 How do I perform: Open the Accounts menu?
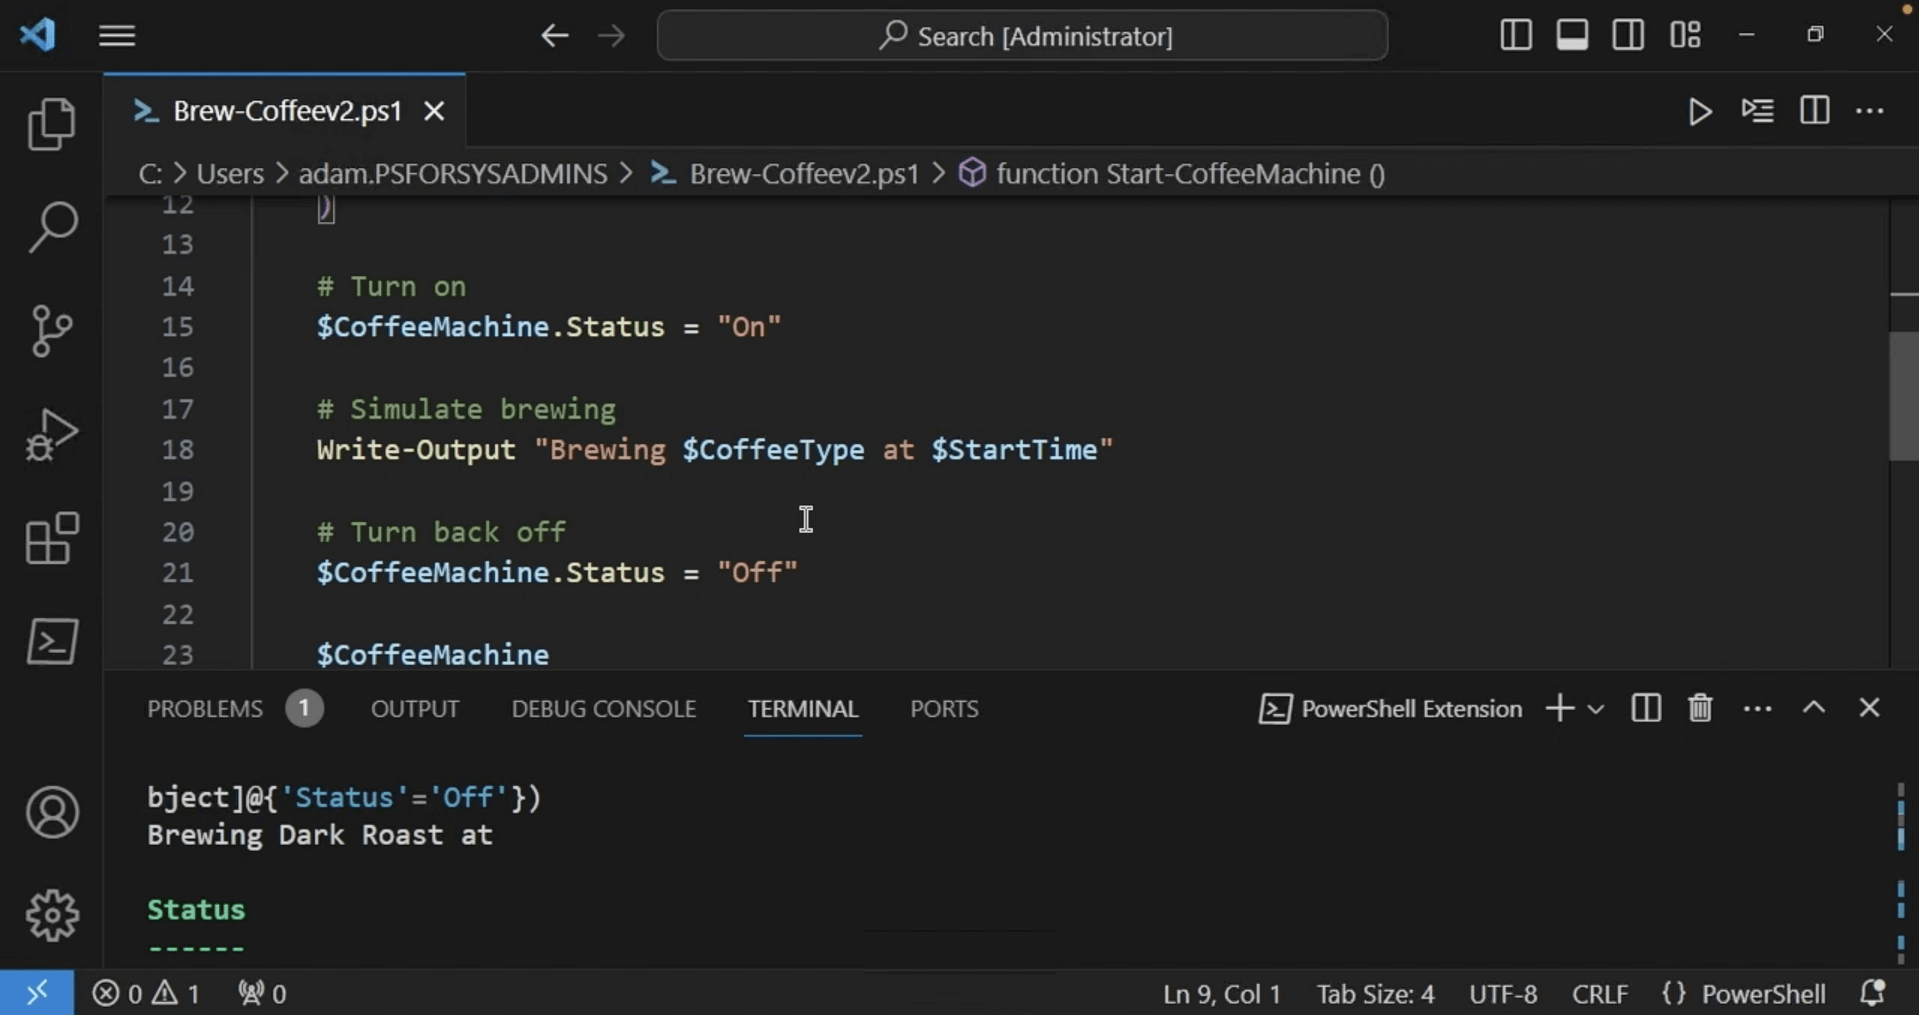click(52, 812)
